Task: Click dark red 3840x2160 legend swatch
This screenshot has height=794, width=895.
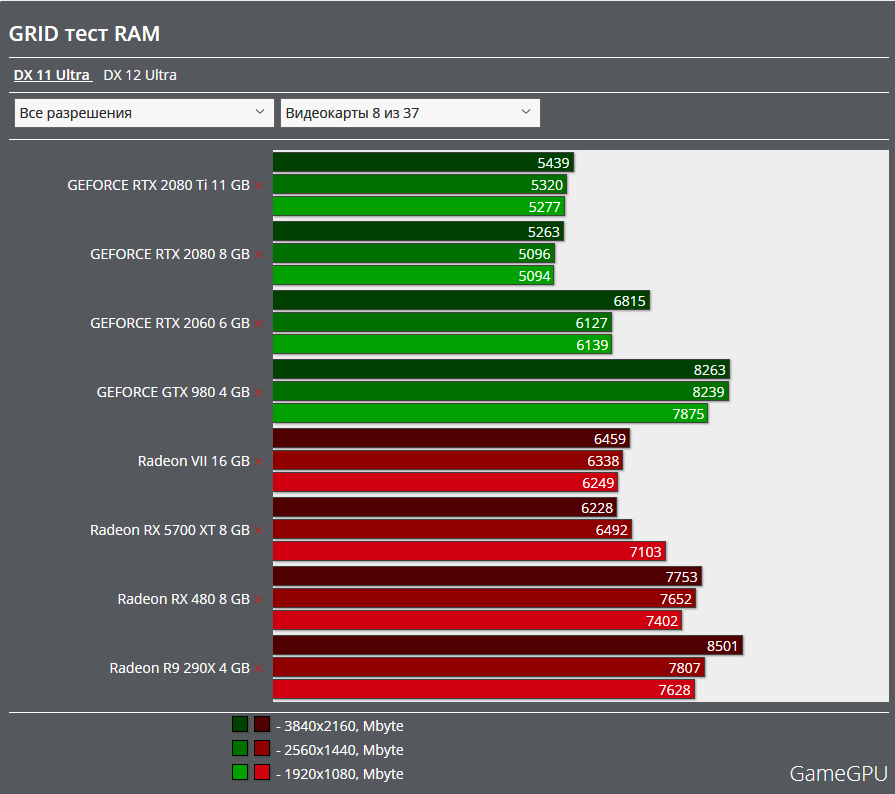Action: pos(262,724)
